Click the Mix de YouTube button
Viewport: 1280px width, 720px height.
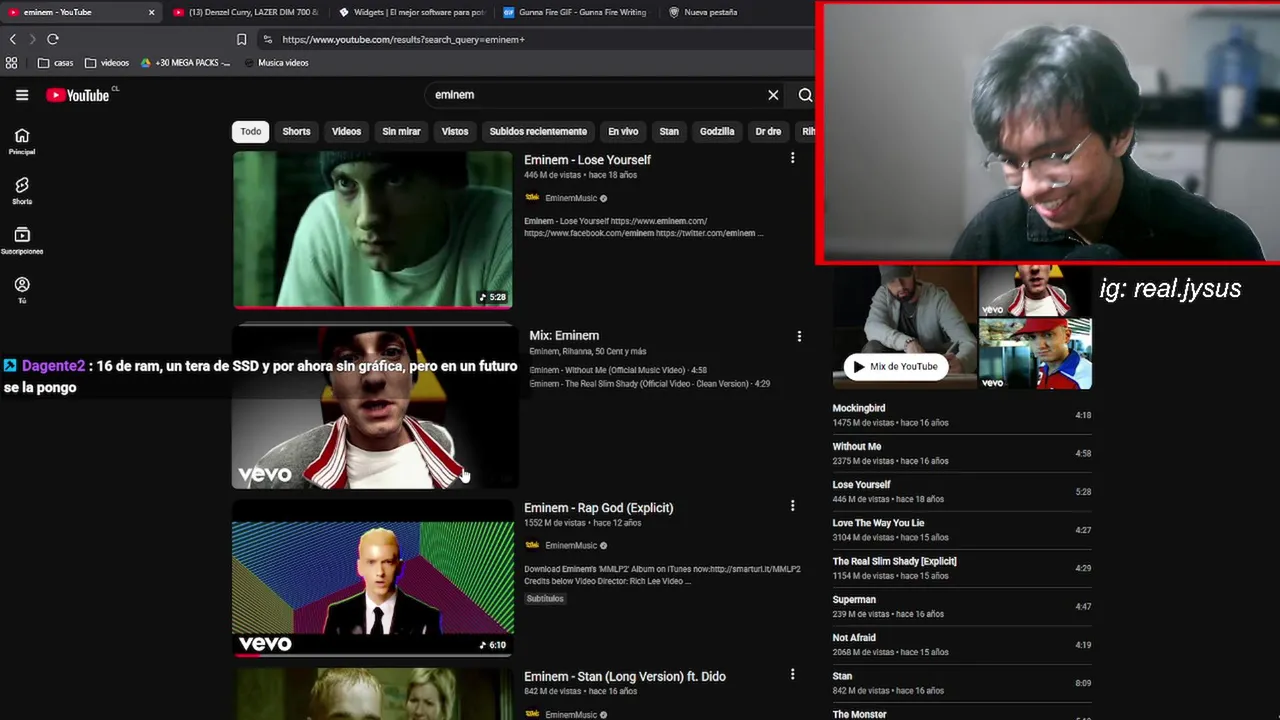tap(895, 366)
